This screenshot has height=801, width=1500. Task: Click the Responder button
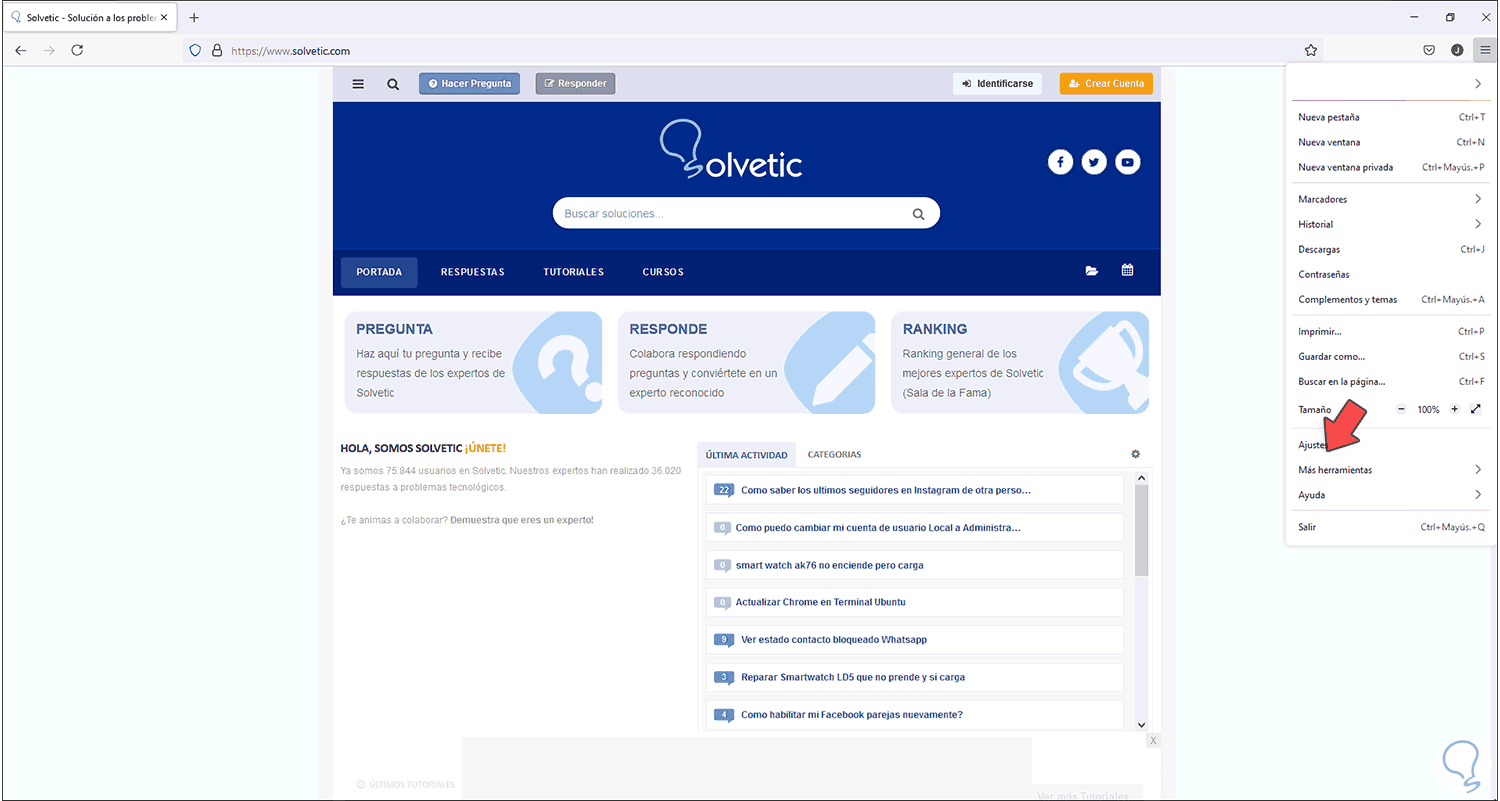(575, 84)
